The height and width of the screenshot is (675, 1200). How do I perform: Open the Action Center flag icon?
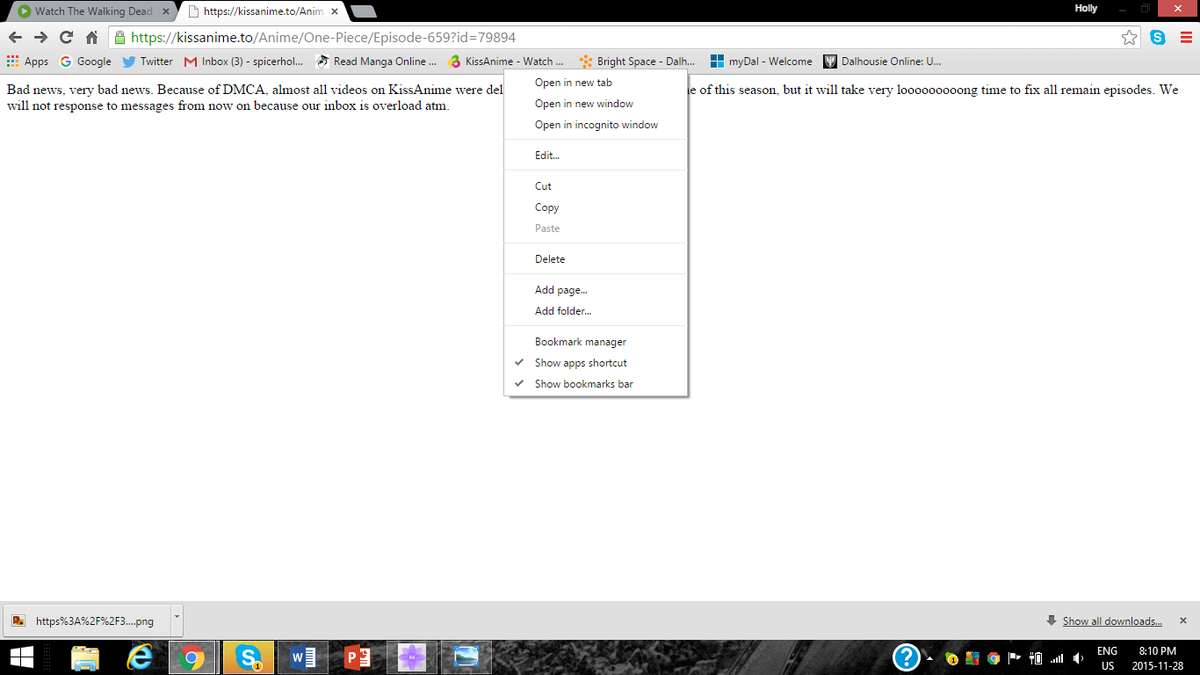[x=1014, y=659]
